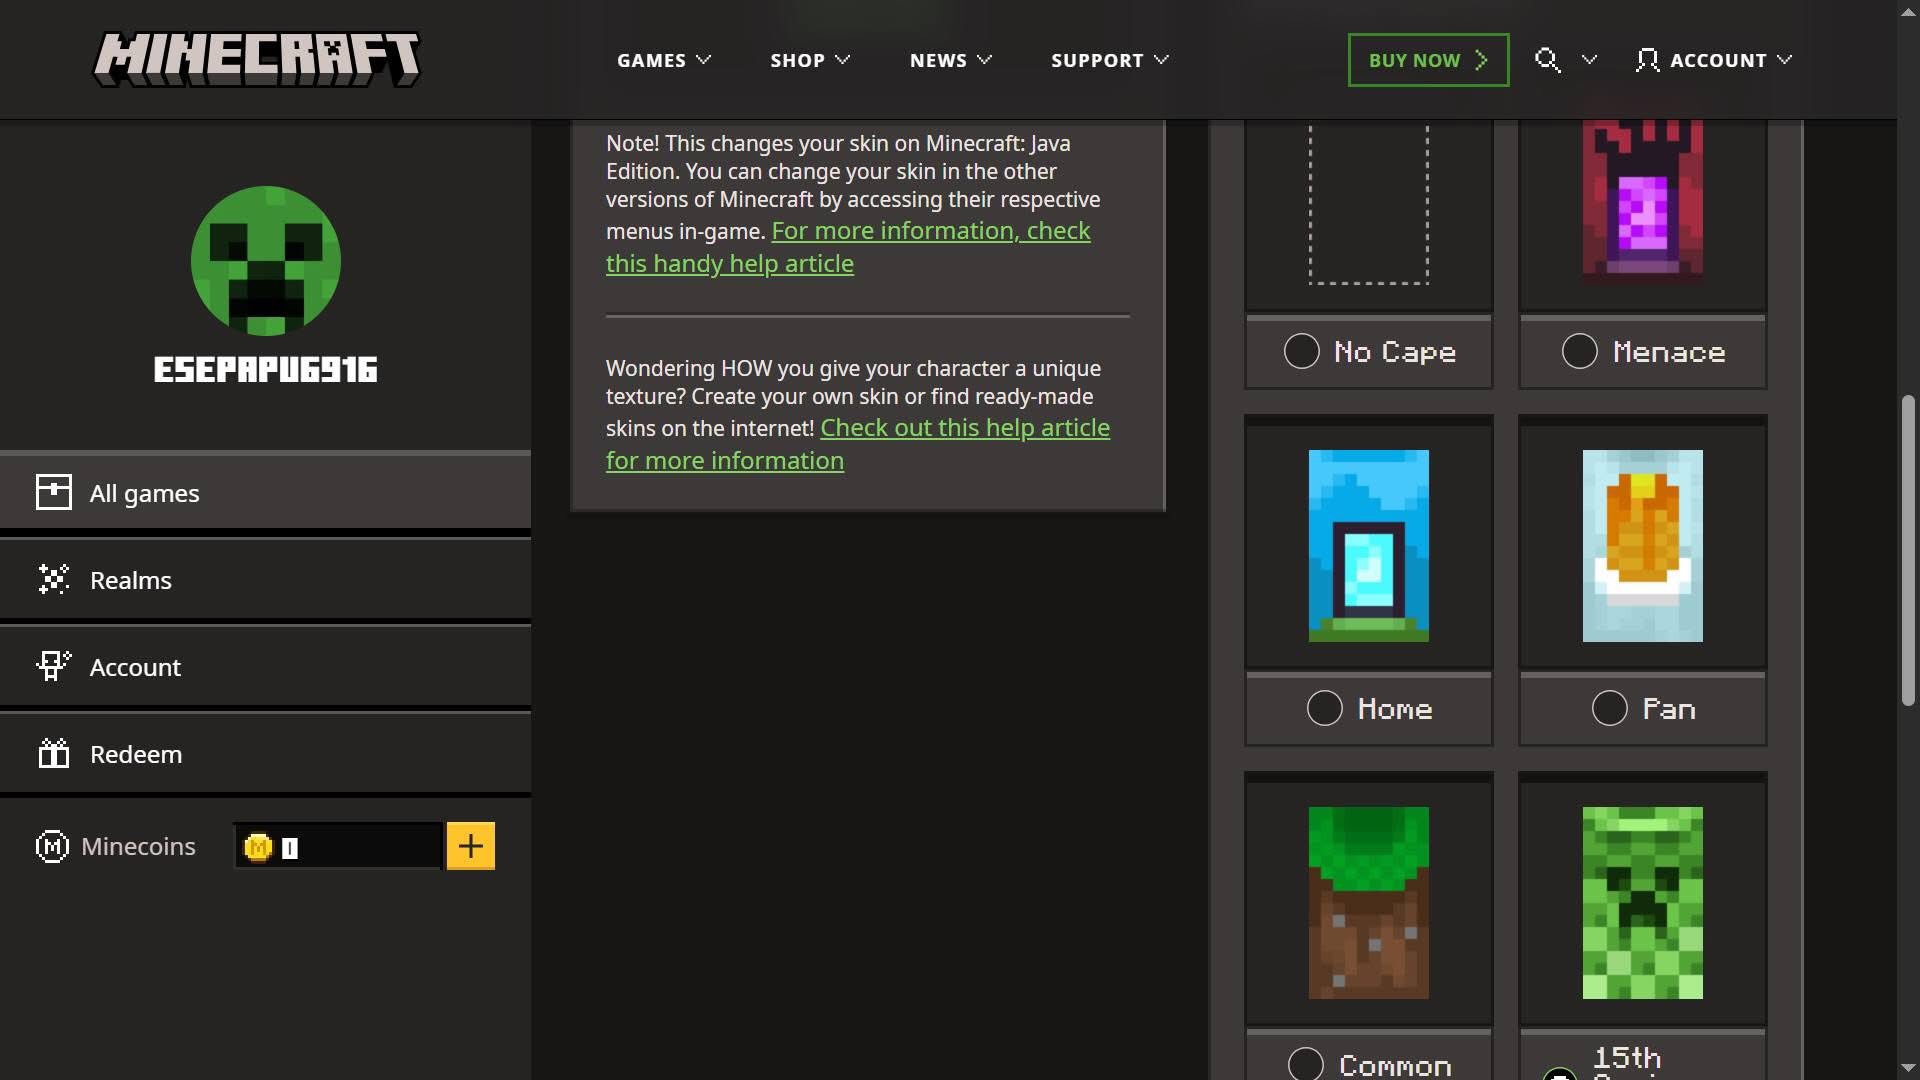The width and height of the screenshot is (1920, 1080).
Task: Click the Creeper profile avatar
Action: (x=266, y=261)
